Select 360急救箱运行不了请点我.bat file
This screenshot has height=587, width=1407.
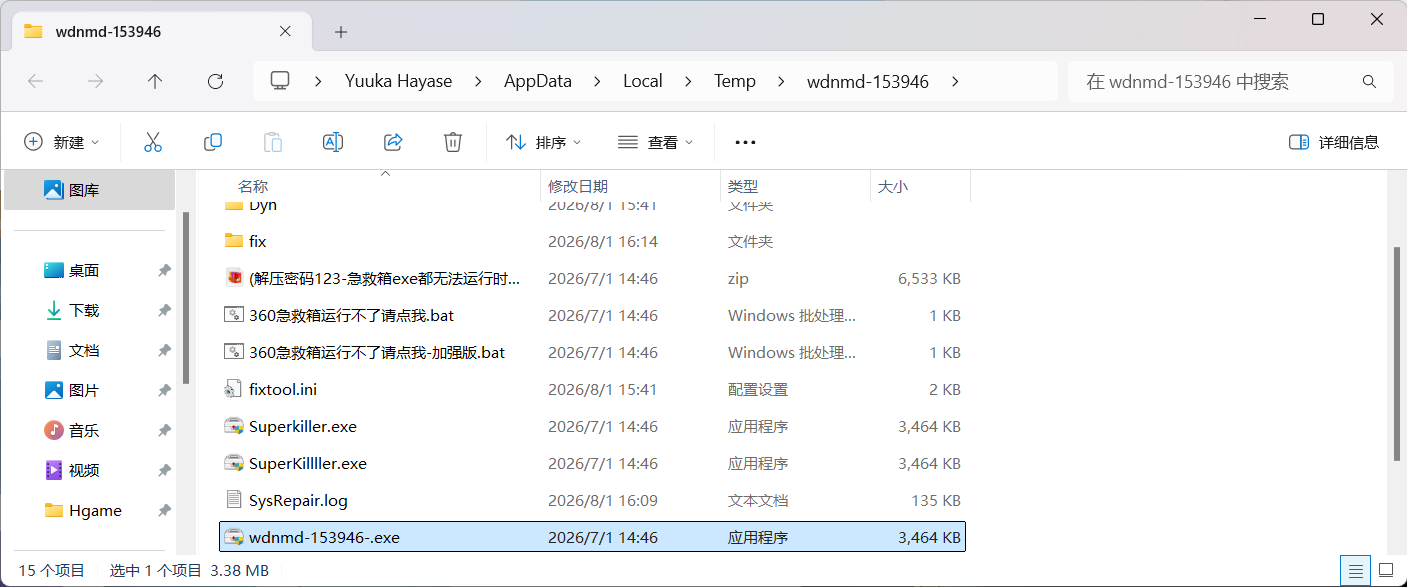[351, 315]
